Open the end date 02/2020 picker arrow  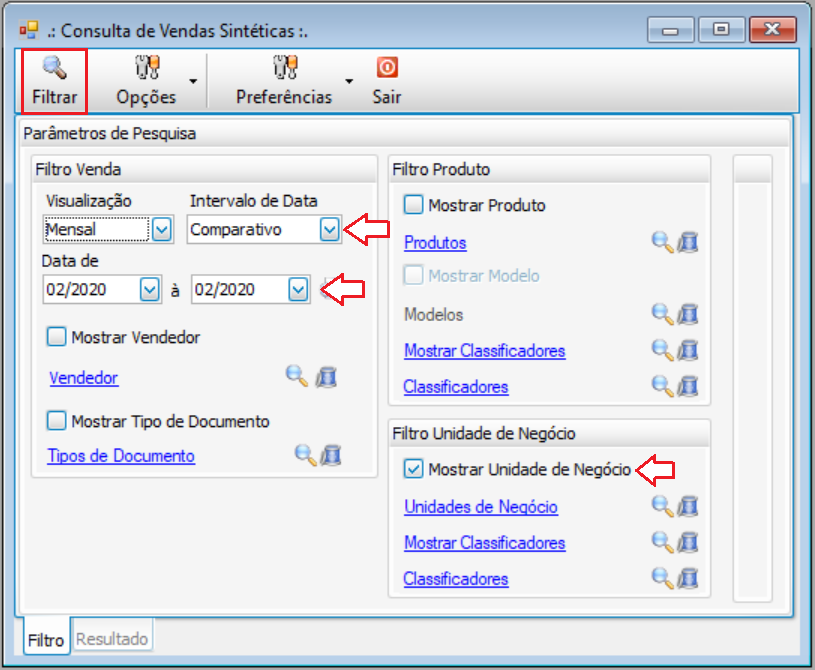298,290
